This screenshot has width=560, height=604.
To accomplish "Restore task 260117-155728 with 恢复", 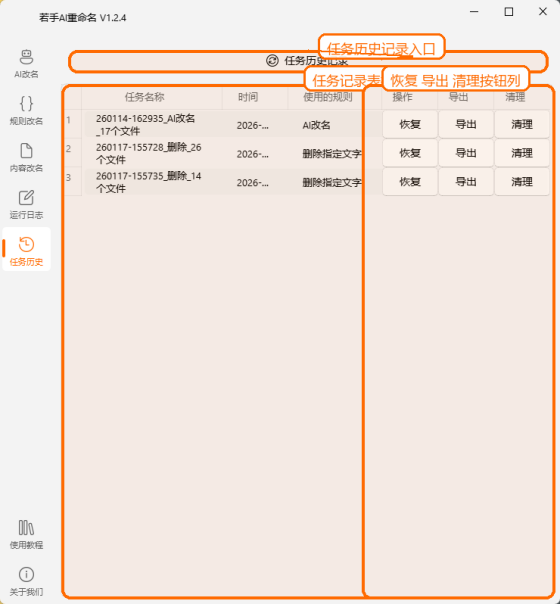I will (x=410, y=153).
